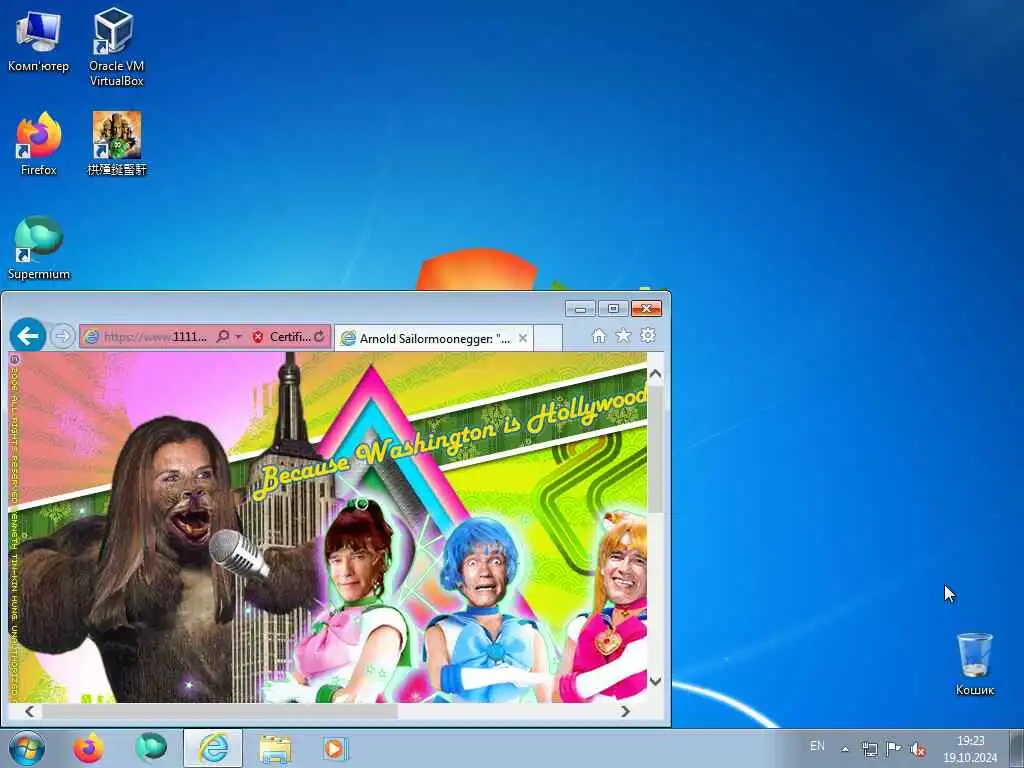Close the Arnold Sailormoonegger tab
The width and height of the screenshot is (1024, 768).
click(x=522, y=338)
